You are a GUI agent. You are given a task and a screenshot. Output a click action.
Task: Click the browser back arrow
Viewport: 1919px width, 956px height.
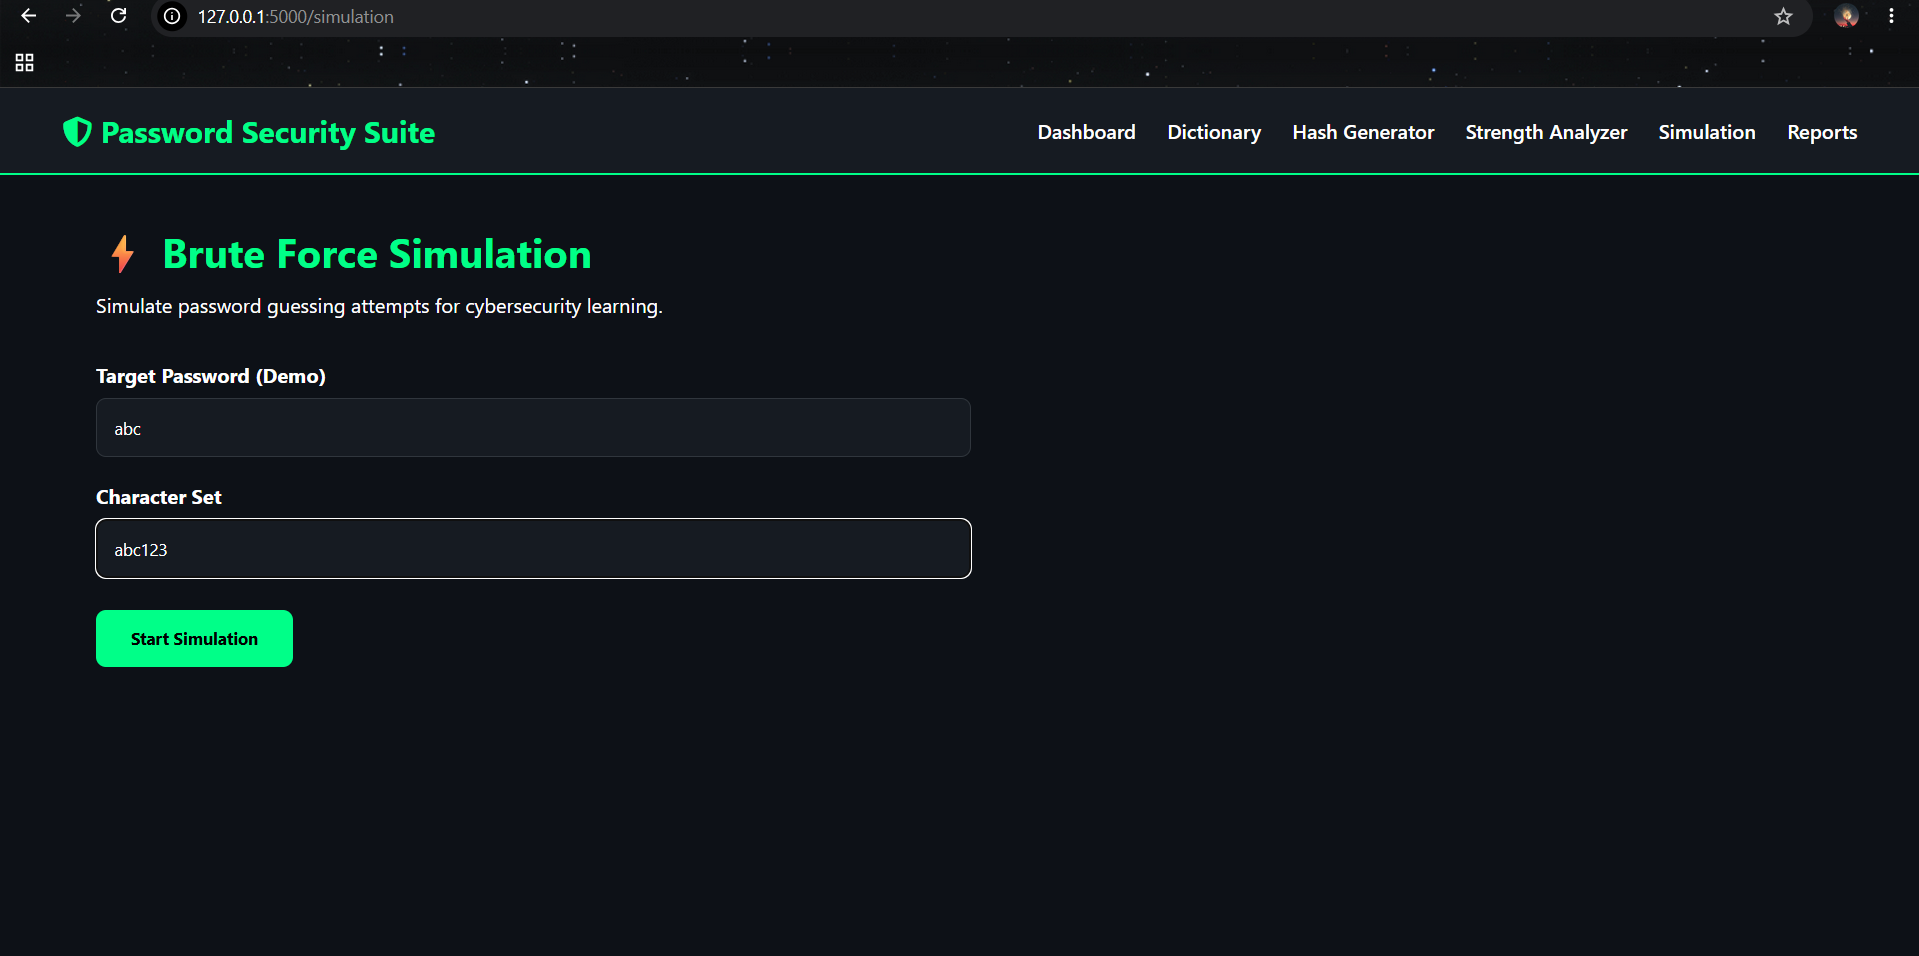point(28,16)
